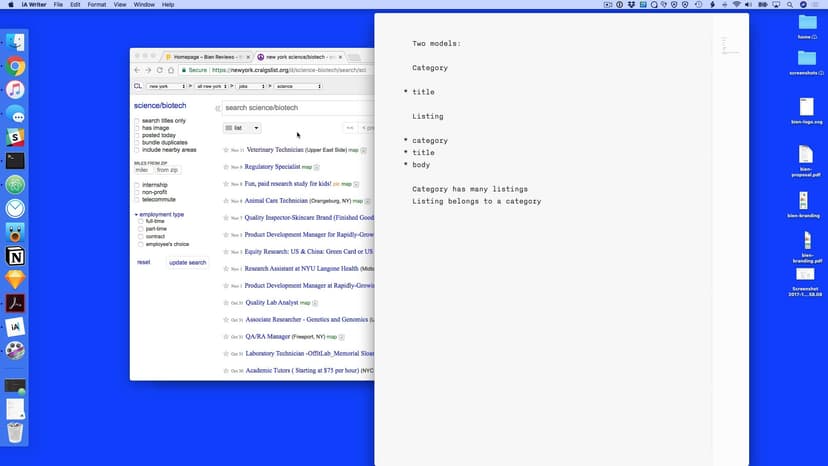Open the Format menu in menu bar
Screen dimensions: 828x466
pyautogui.click(x=96, y=5)
